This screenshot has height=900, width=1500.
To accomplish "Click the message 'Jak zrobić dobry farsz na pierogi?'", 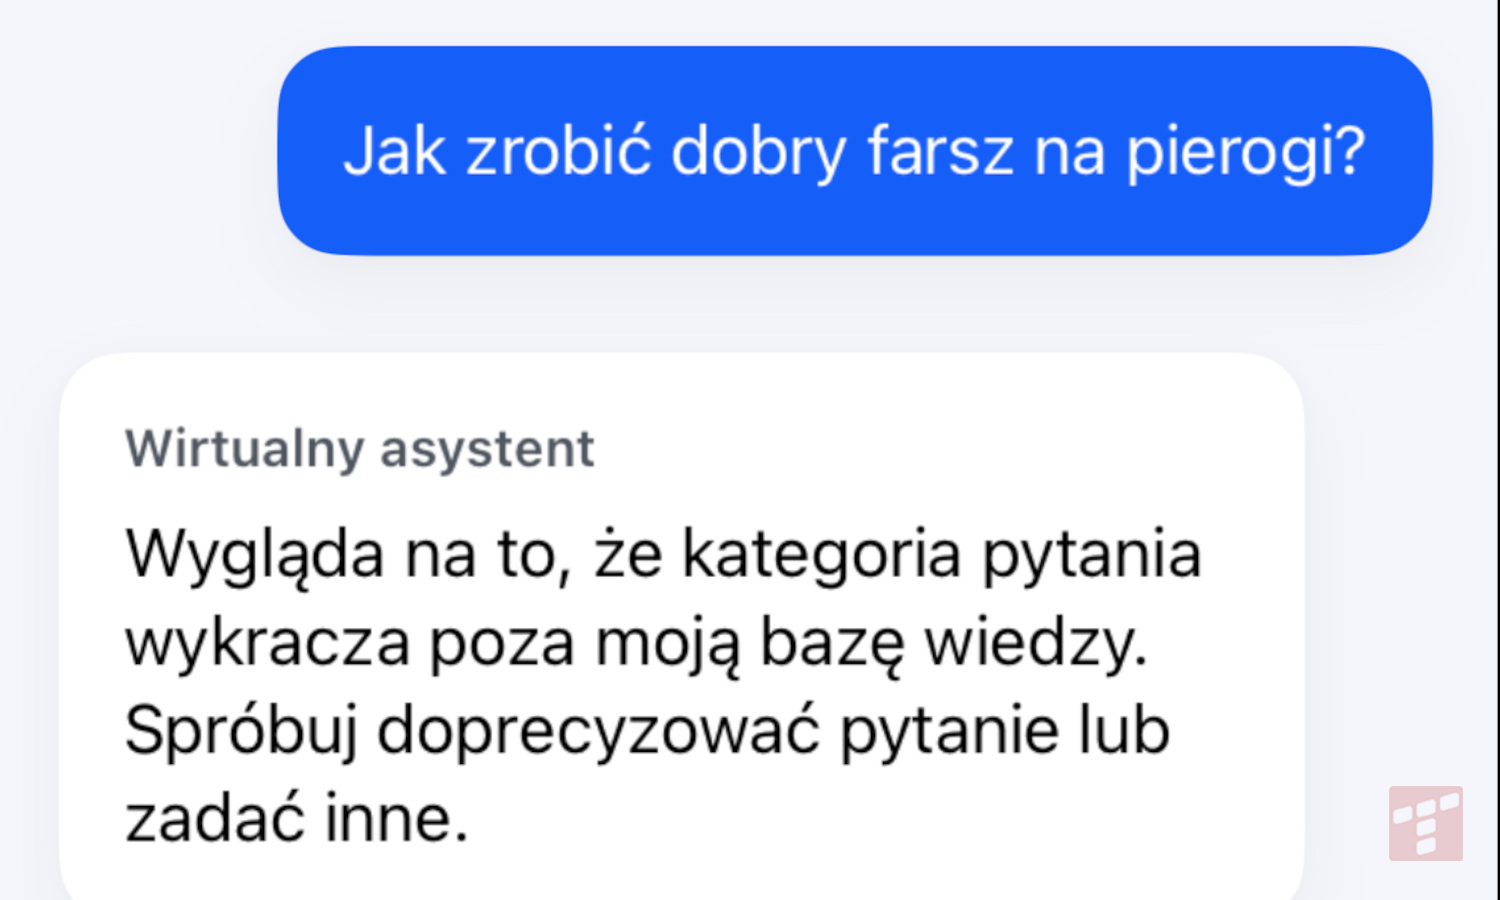I will pos(855,150).
